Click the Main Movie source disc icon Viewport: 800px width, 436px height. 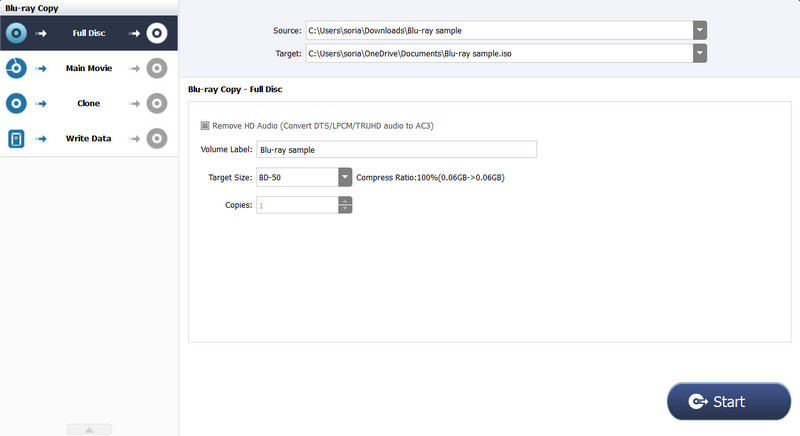click(x=16, y=68)
